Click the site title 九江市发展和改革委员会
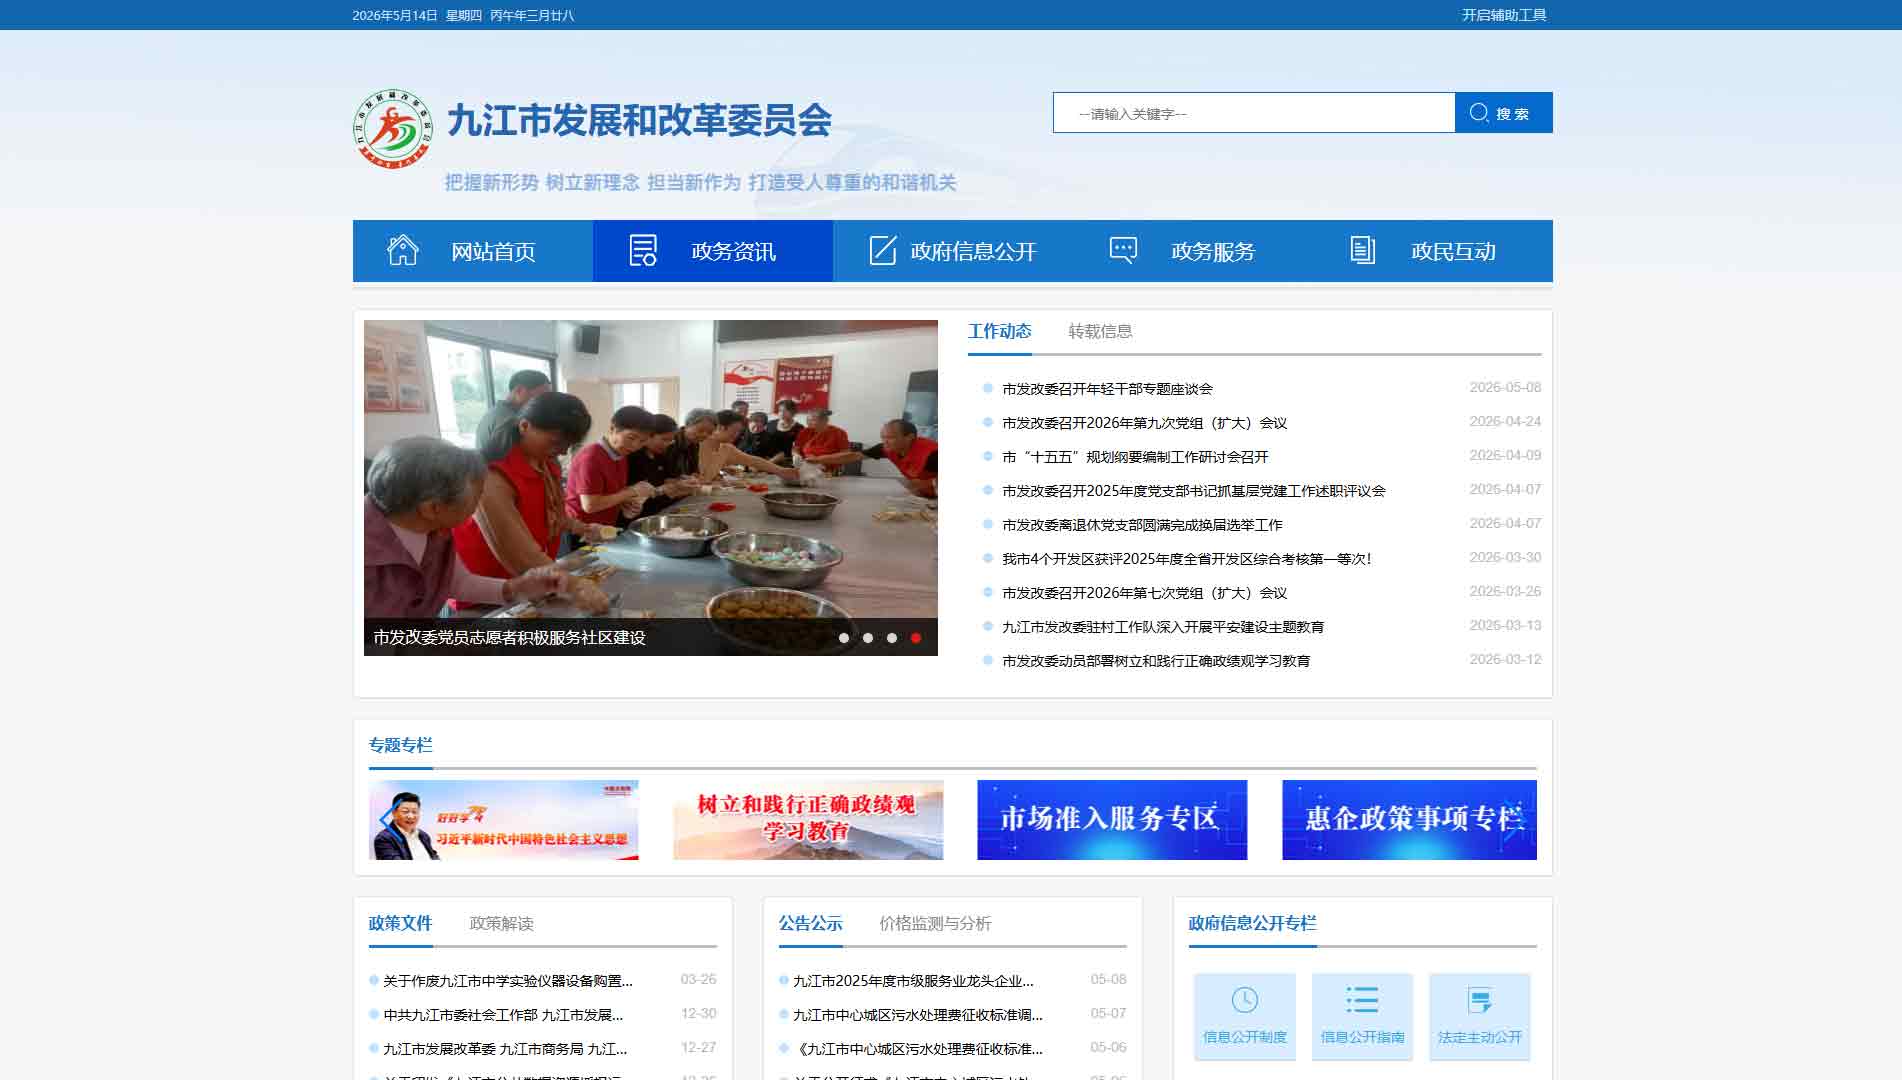 pyautogui.click(x=639, y=120)
